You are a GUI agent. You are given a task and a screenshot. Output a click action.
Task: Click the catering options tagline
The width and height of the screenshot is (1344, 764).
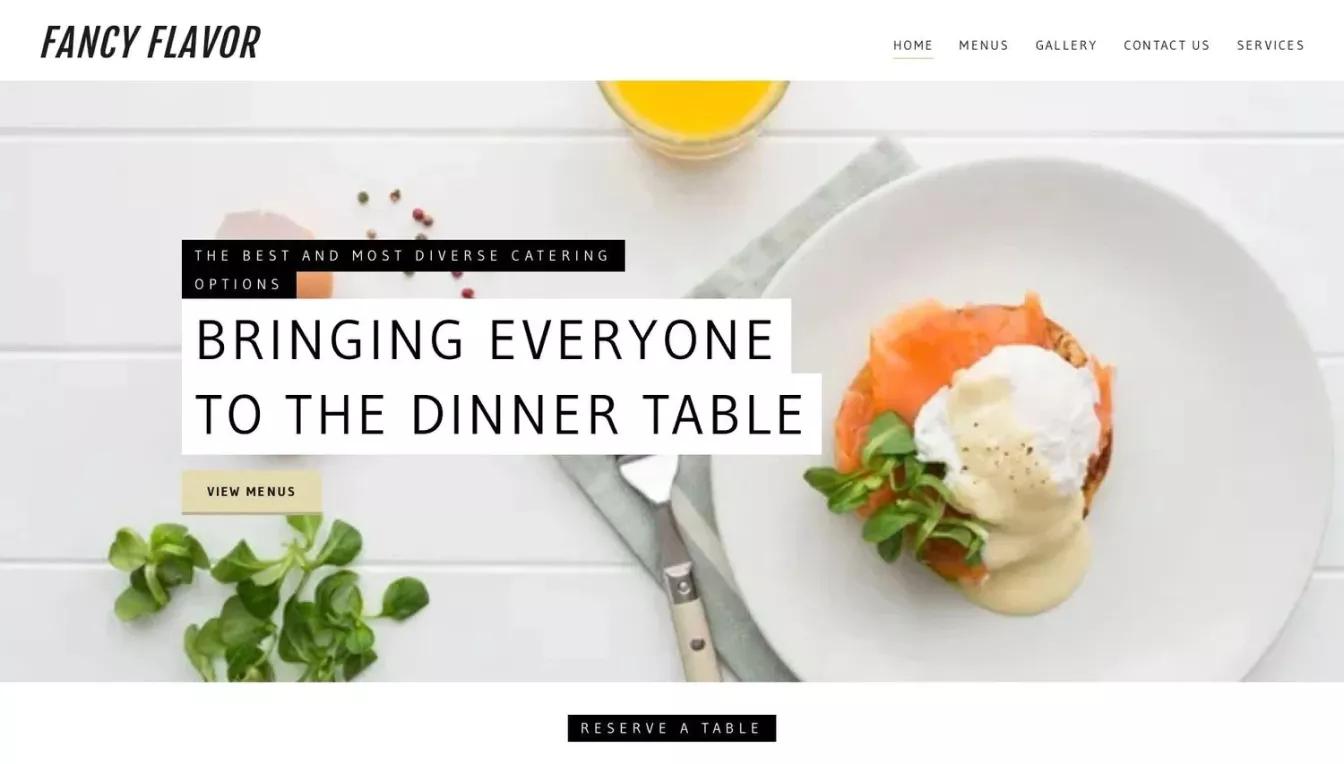[x=403, y=269]
